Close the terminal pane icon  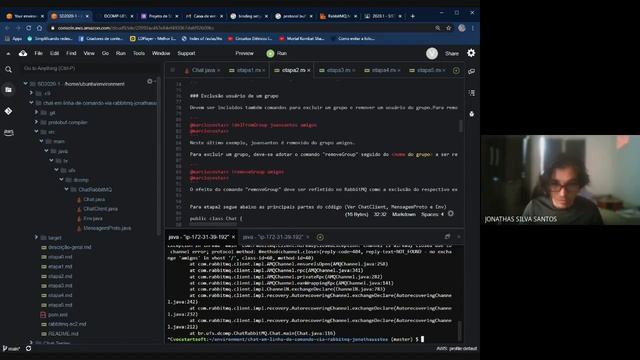pos(458,236)
